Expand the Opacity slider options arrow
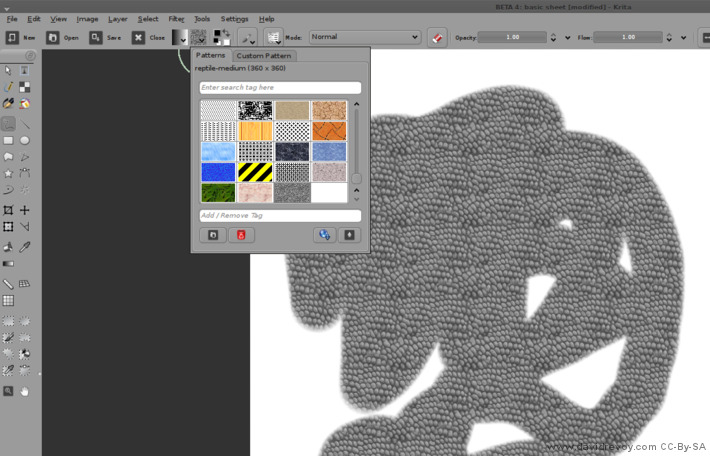 click(x=567, y=37)
